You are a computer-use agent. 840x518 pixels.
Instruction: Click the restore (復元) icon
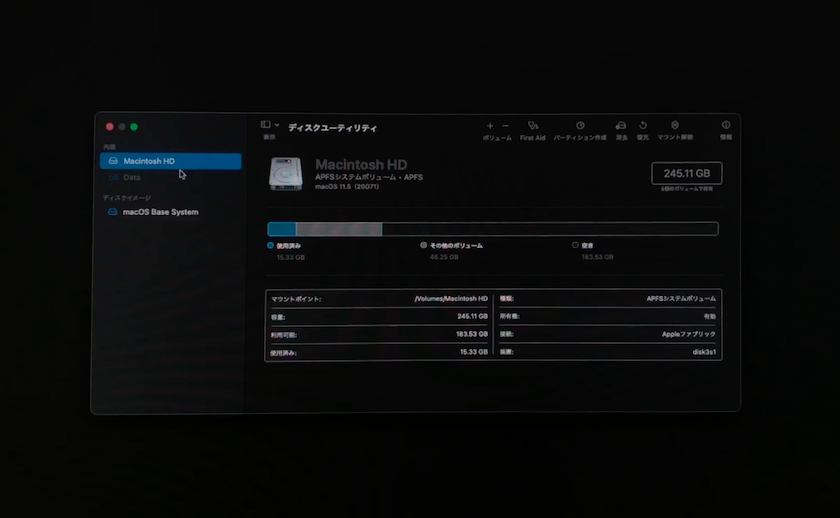[643, 125]
